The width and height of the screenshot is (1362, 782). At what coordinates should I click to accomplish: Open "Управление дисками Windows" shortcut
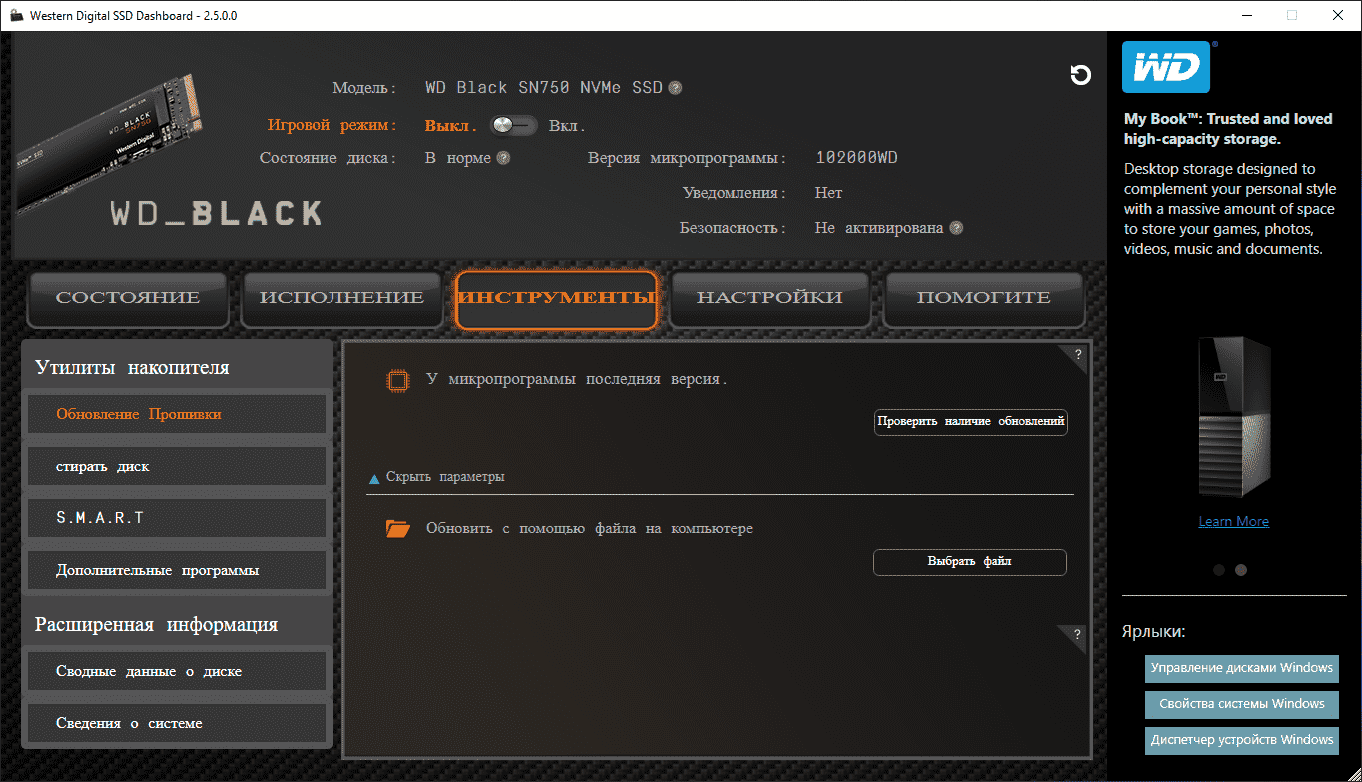point(1241,668)
